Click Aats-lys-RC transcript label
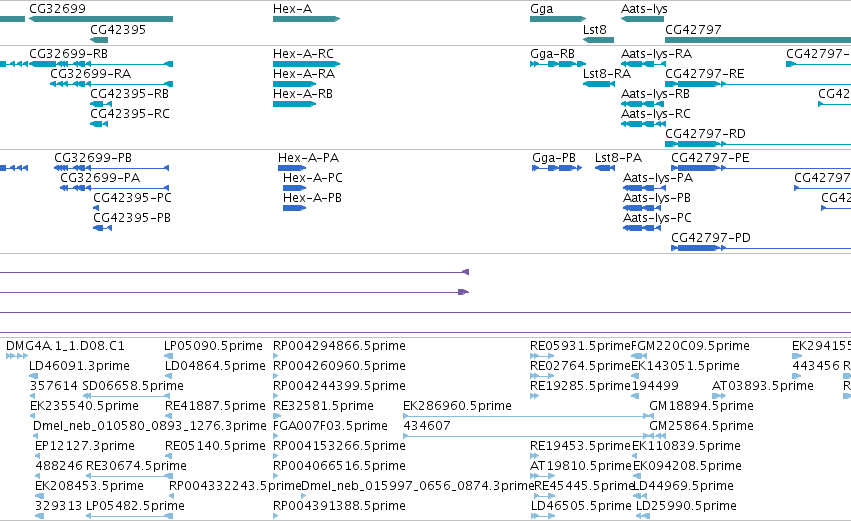This screenshot has height=521, width=851. tap(656, 114)
